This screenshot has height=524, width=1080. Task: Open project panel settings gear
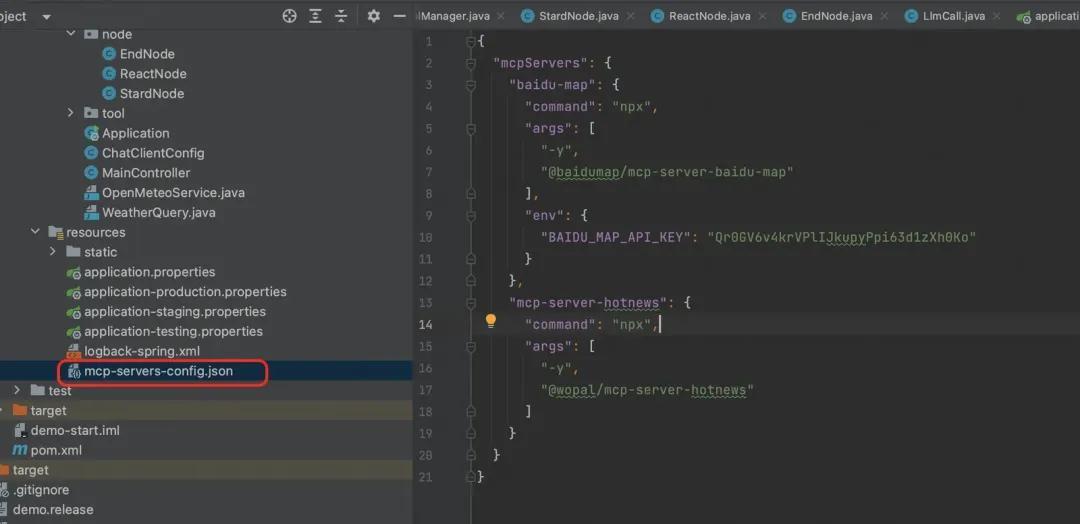[x=373, y=16]
